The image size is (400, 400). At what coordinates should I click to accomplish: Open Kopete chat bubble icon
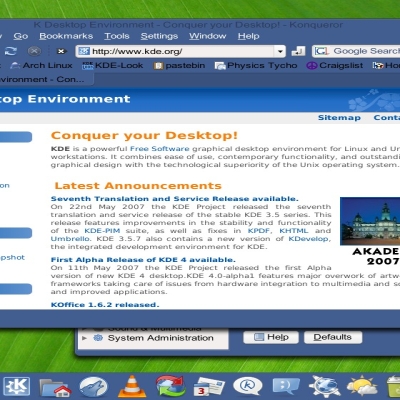(x=248, y=387)
